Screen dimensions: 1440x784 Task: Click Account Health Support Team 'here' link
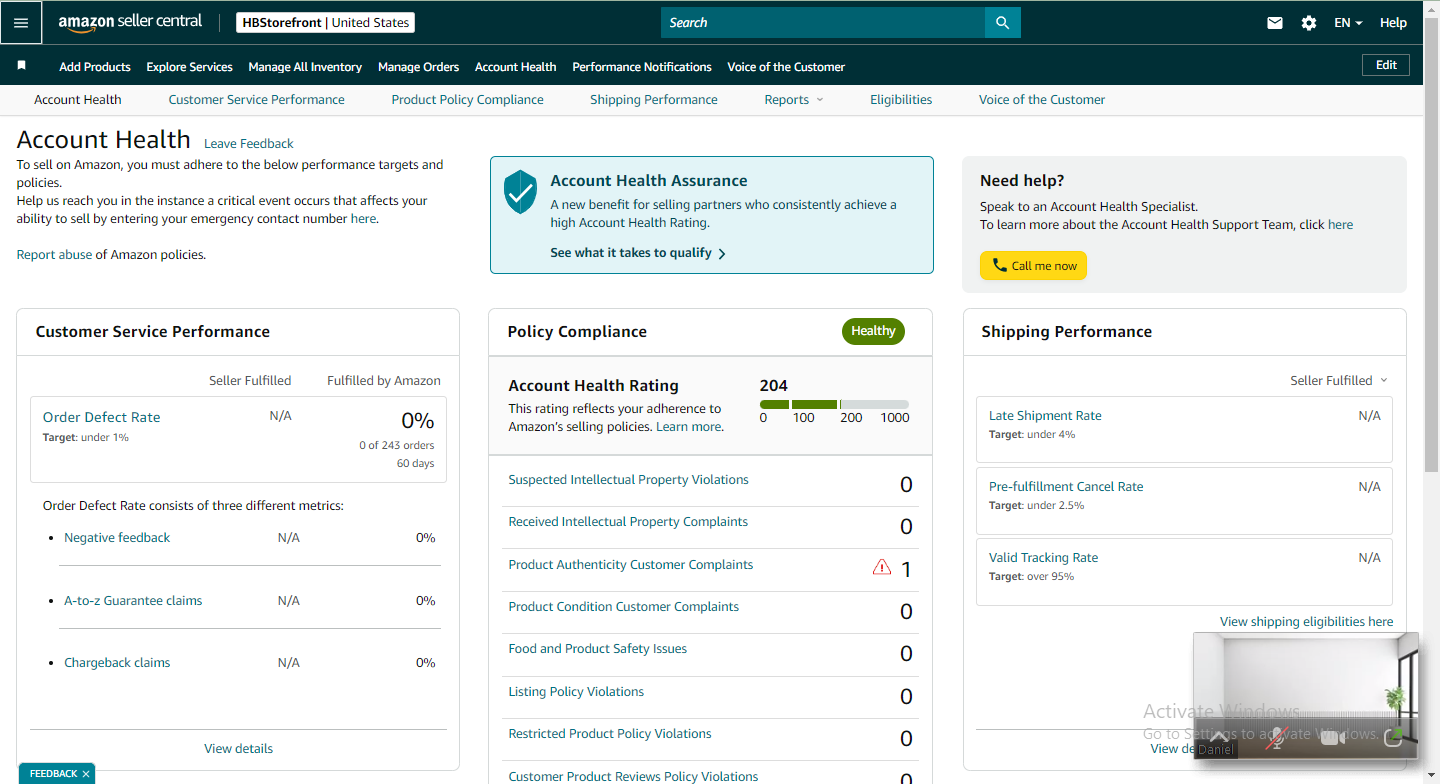[1340, 225]
